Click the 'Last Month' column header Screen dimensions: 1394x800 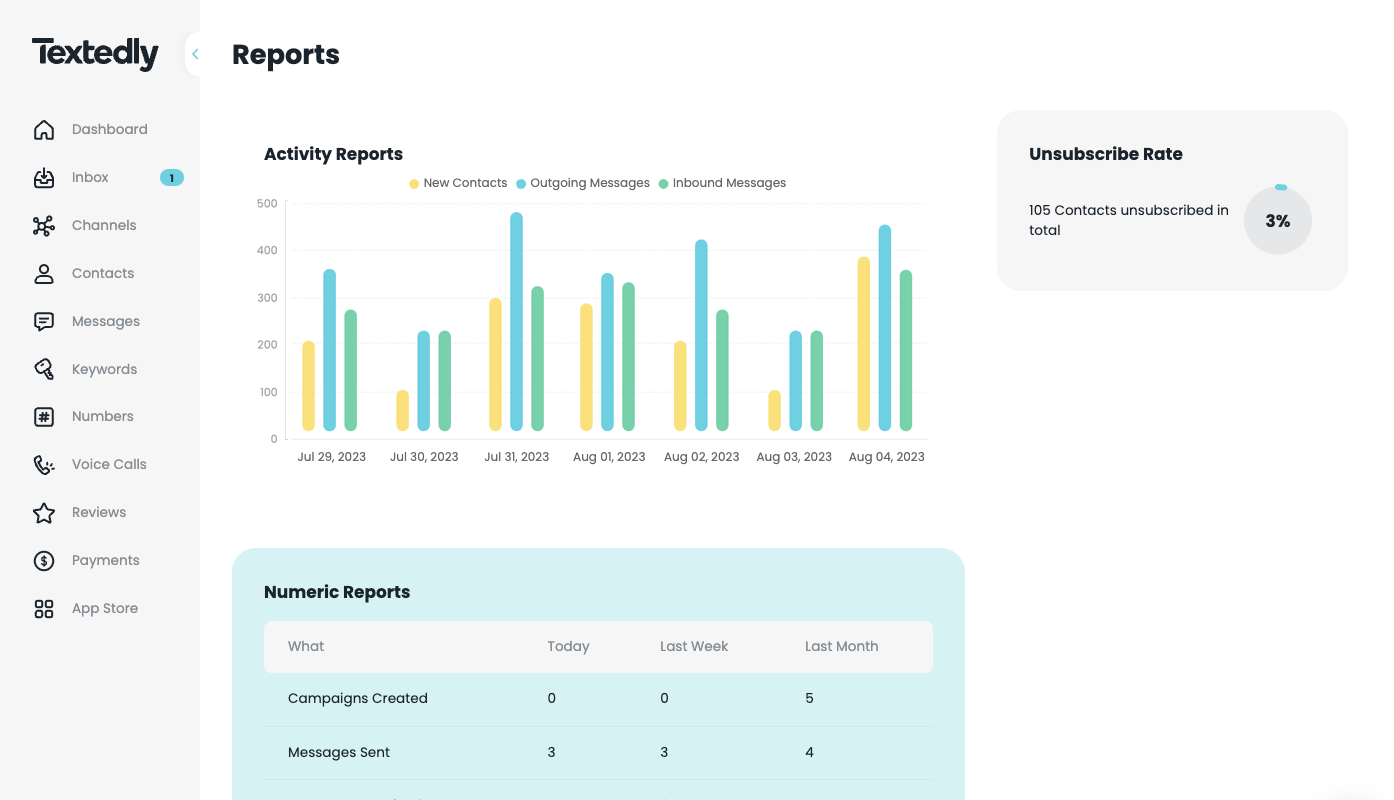click(x=842, y=646)
